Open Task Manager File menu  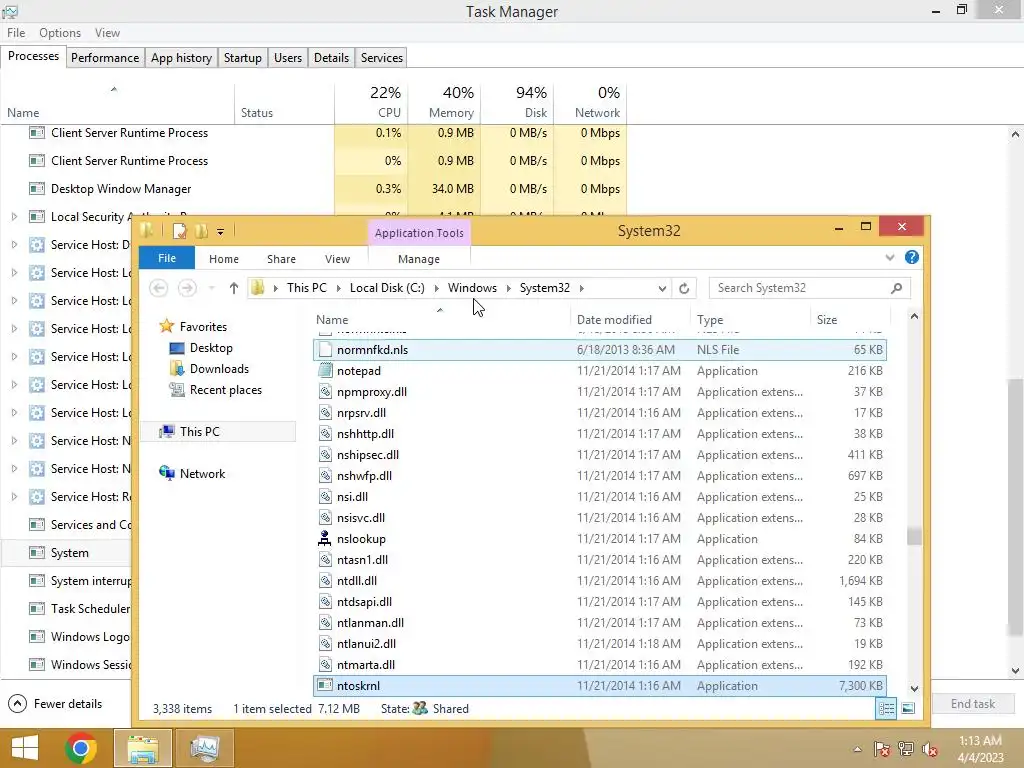(16, 33)
